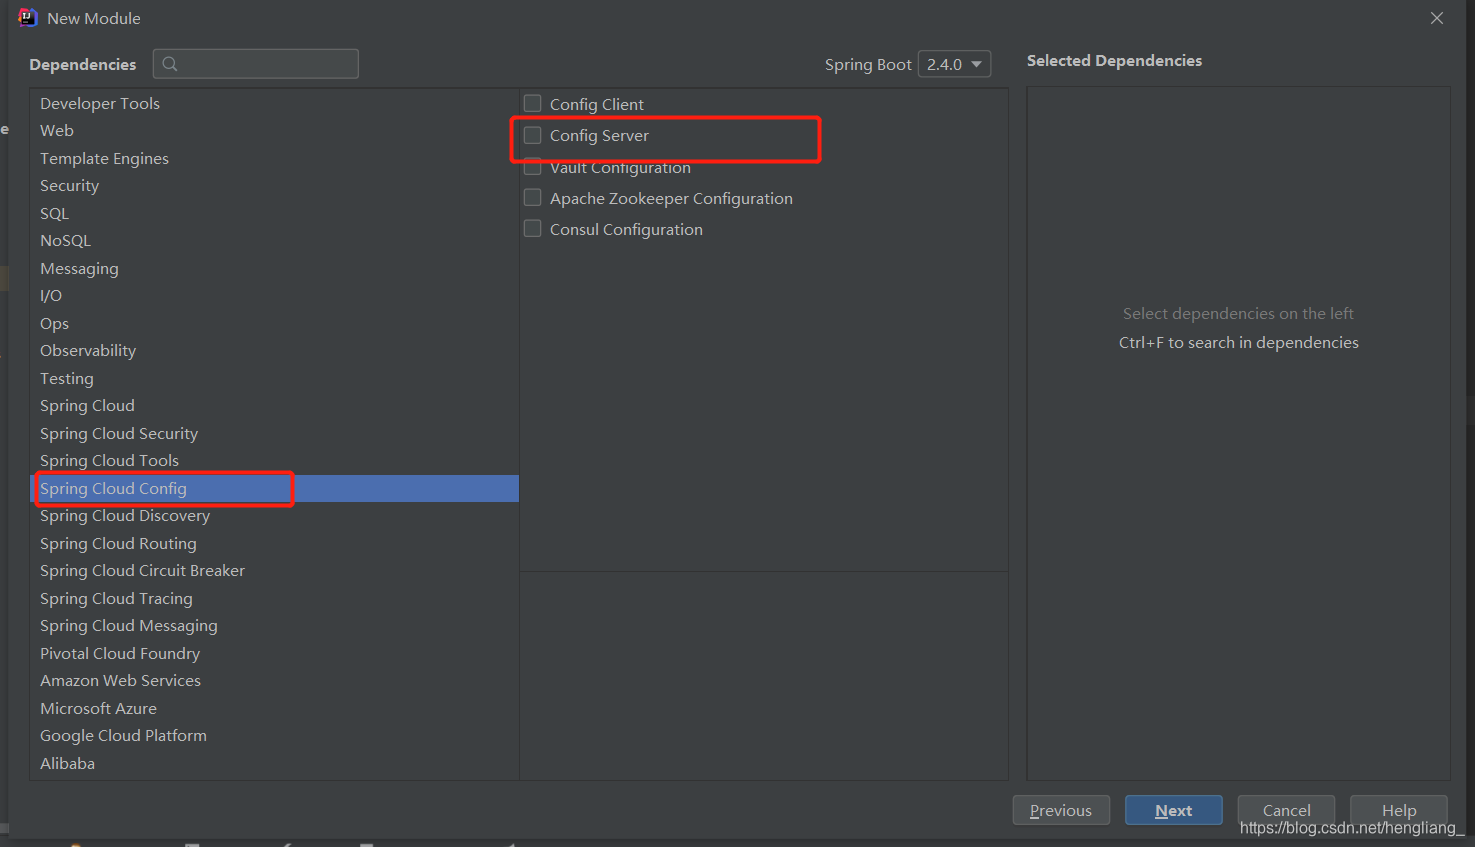This screenshot has height=847, width=1475.
Task: Enable the Config Server checkbox
Action: [x=533, y=135]
